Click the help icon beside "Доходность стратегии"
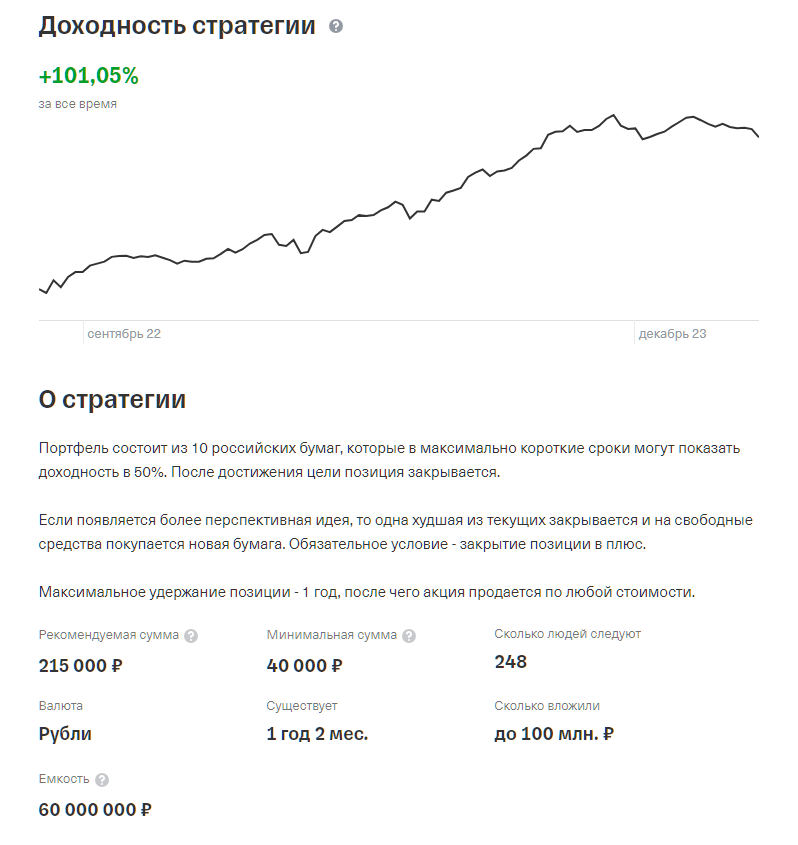Image resolution: width=798 pixels, height=845 pixels. [x=336, y=27]
